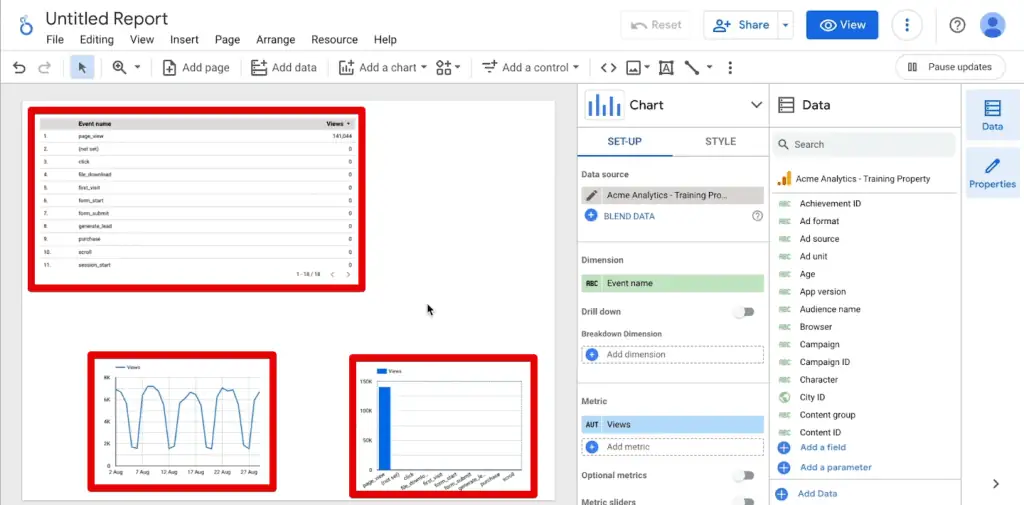Open the Data side panel tab
The width and height of the screenshot is (1024, 505).
(992, 116)
